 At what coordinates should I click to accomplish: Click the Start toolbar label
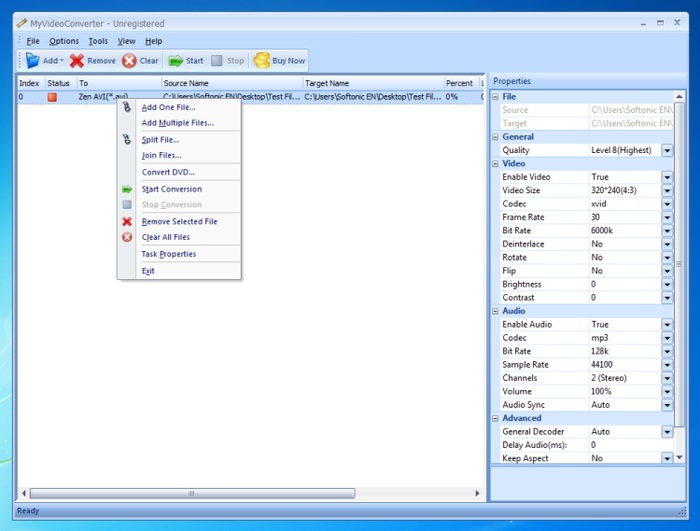coord(194,61)
